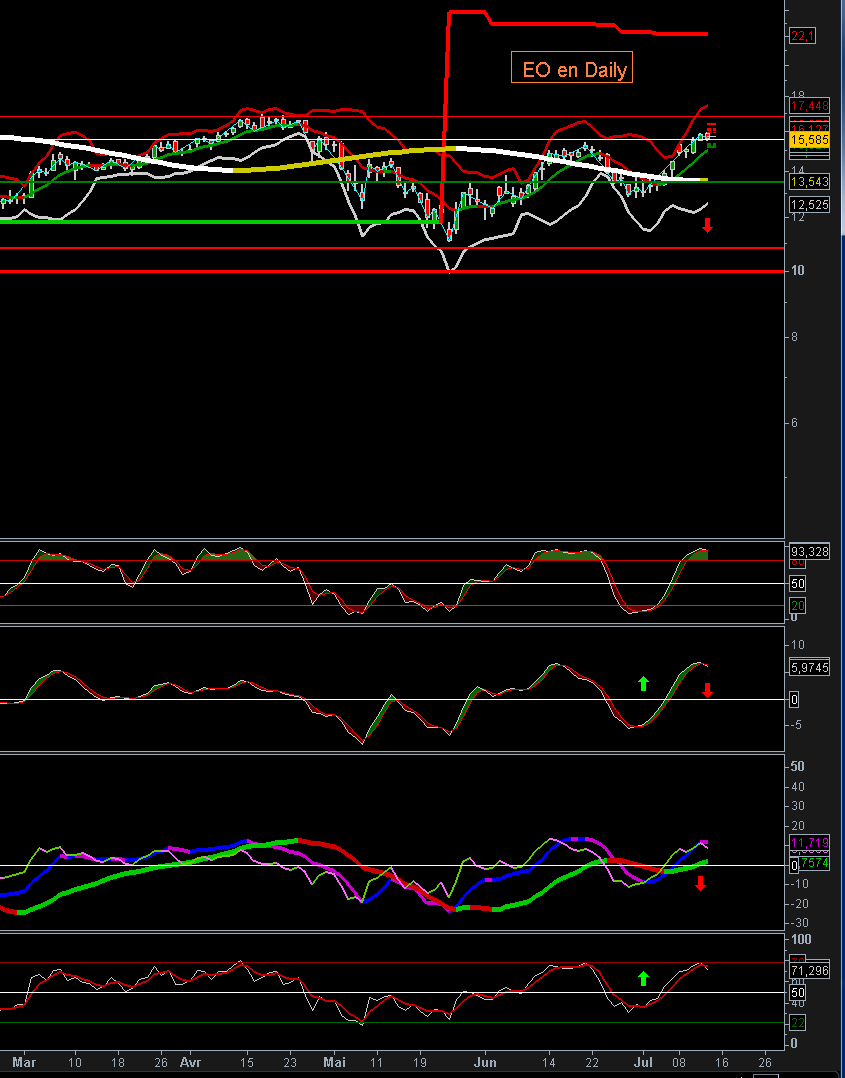Click the green 7574 indicator value
The width and height of the screenshot is (845, 1078).
tap(813, 864)
